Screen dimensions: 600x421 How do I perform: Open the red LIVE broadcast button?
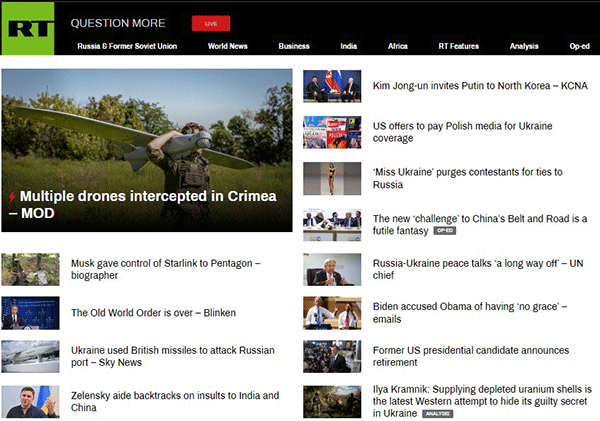click(x=211, y=23)
